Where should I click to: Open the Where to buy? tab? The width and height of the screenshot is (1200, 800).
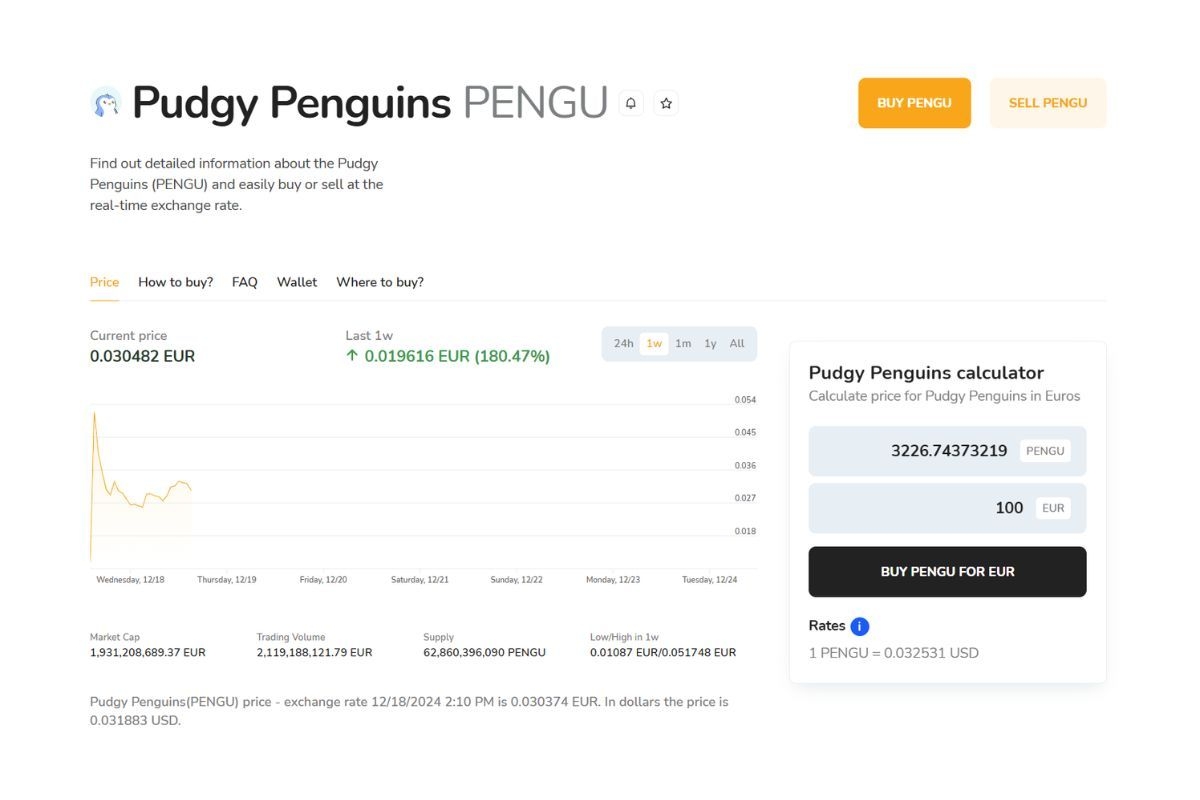(x=380, y=281)
